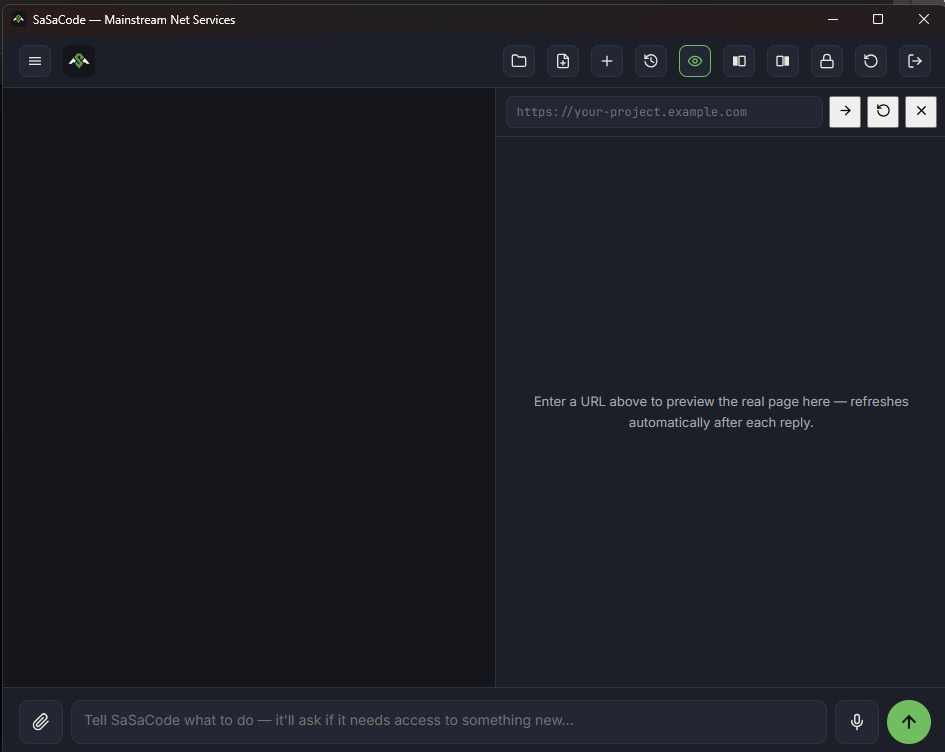Reload the preview pane

click(x=883, y=111)
